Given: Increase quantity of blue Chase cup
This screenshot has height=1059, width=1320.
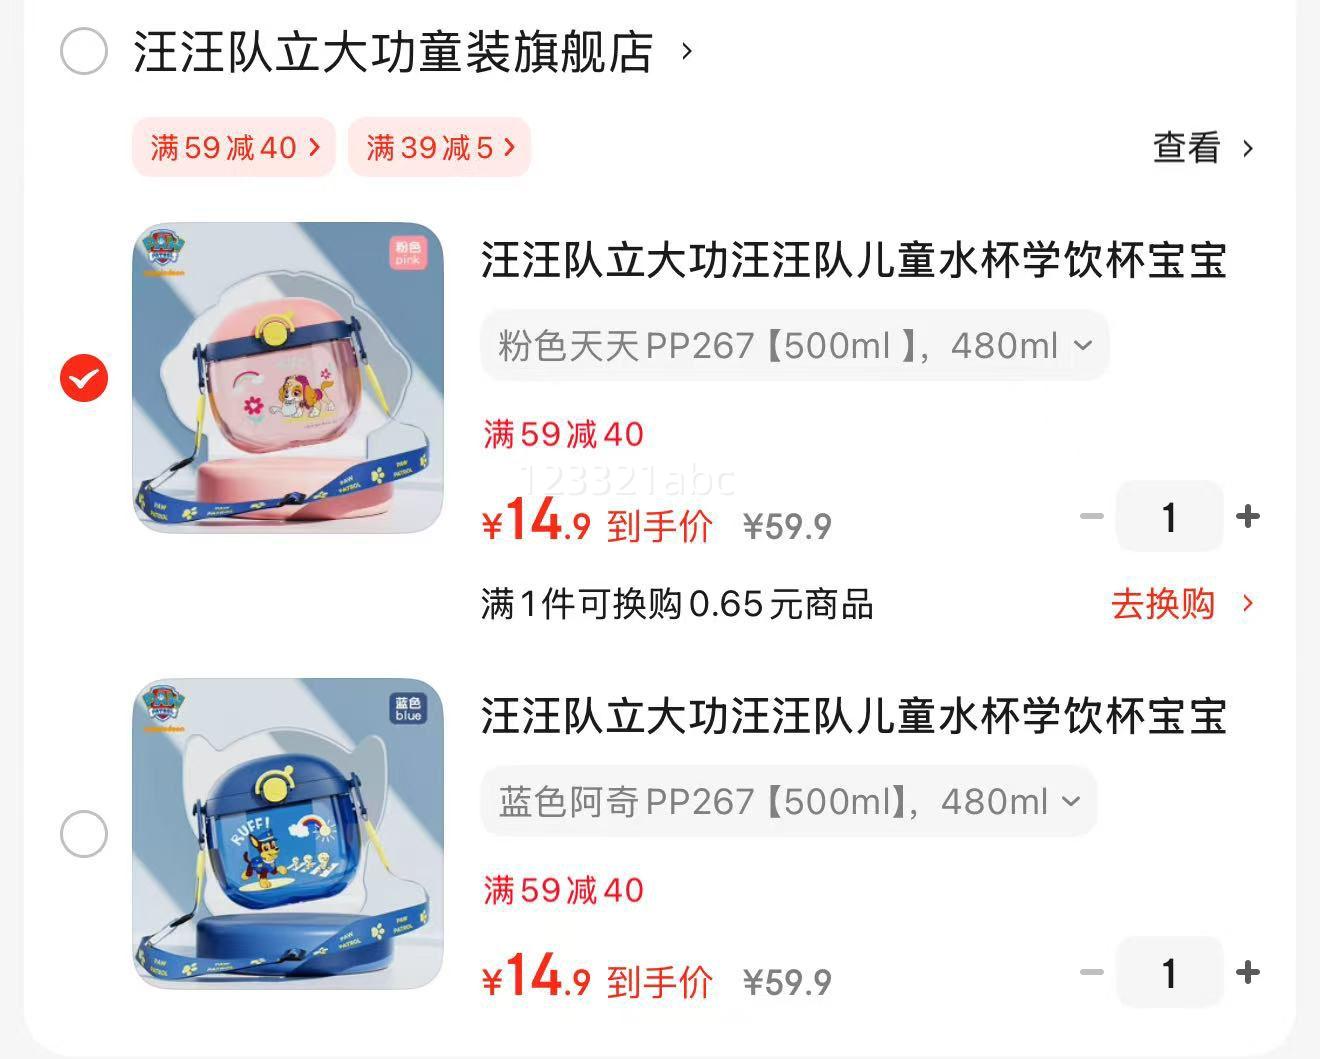Looking at the screenshot, I should click(x=1247, y=972).
